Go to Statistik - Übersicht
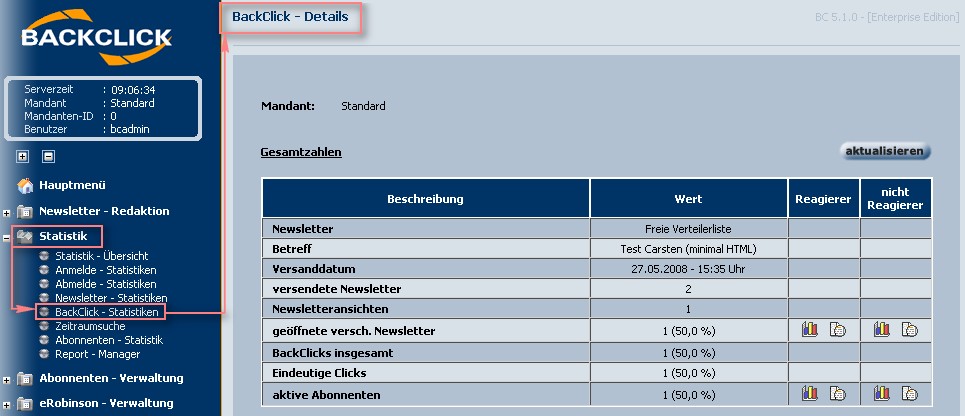The width and height of the screenshot is (965, 416). 102,256
